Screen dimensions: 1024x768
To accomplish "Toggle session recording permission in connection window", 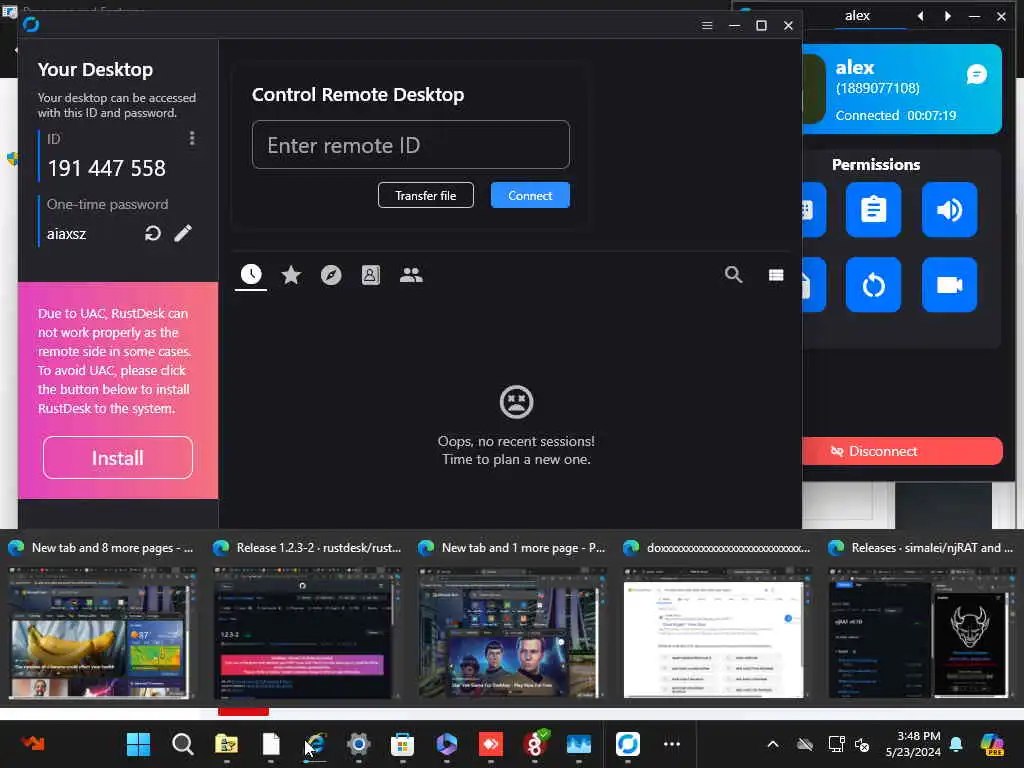I will point(950,285).
